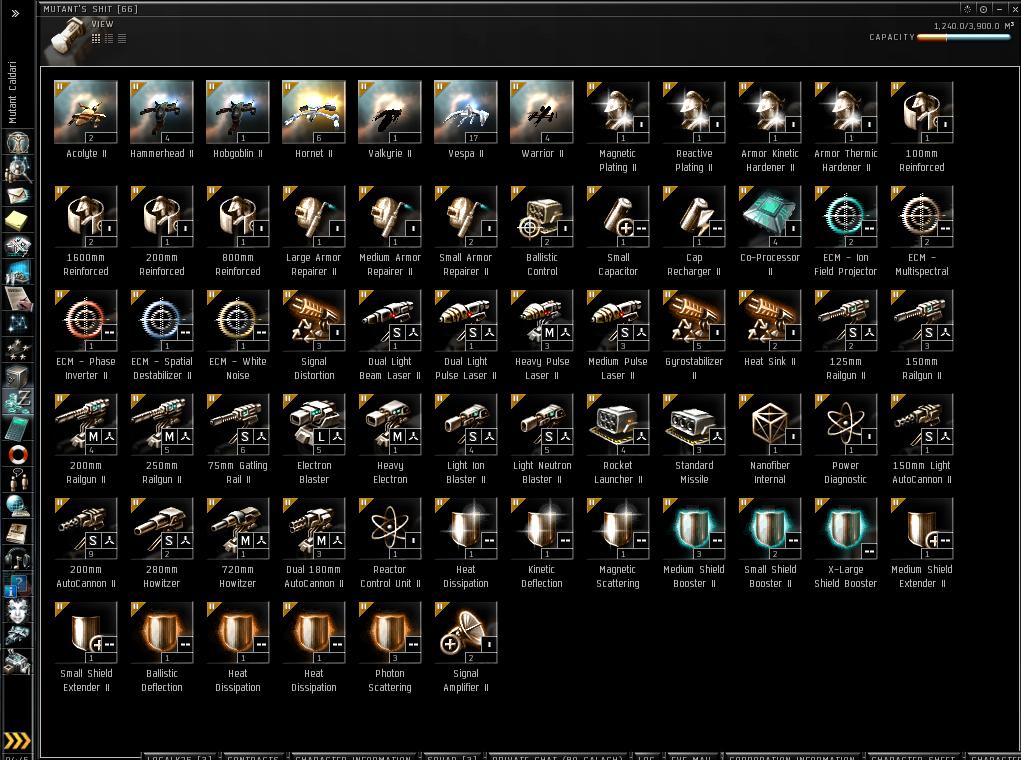1021x760 pixels.
Task: Click the container icon beside VIEW
Action: (x=66, y=38)
